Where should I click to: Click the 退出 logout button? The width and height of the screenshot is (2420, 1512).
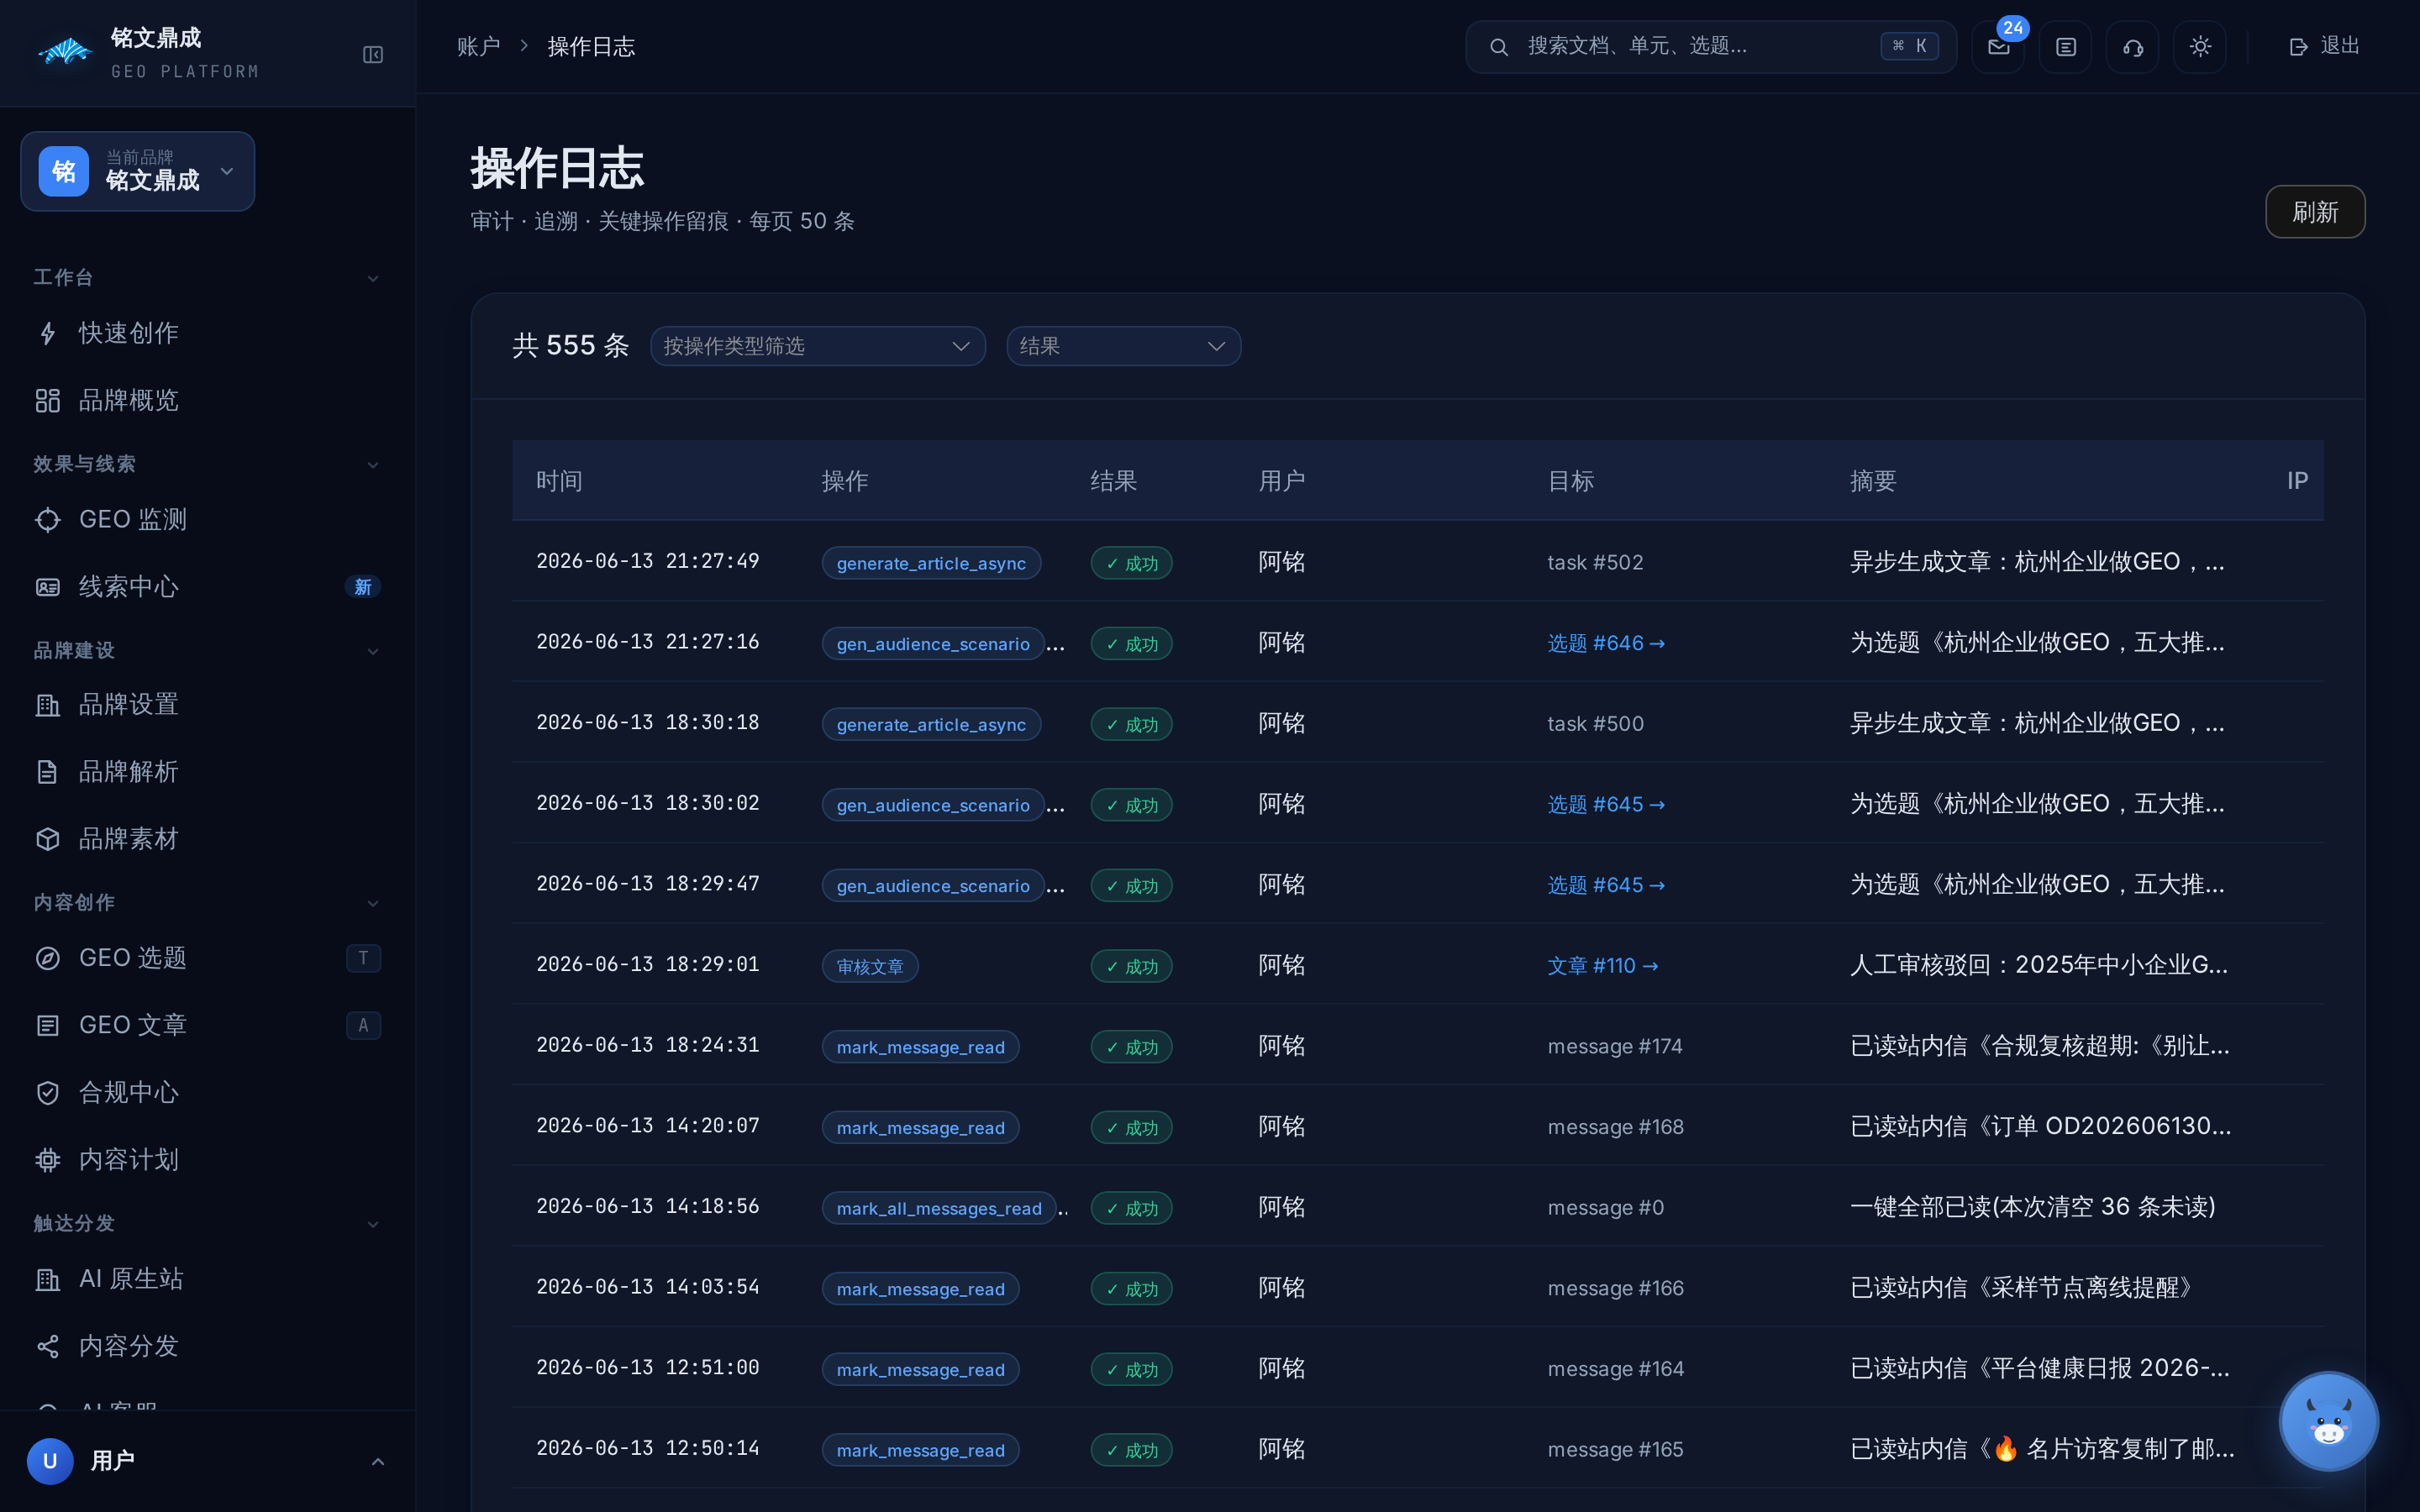point(2324,46)
